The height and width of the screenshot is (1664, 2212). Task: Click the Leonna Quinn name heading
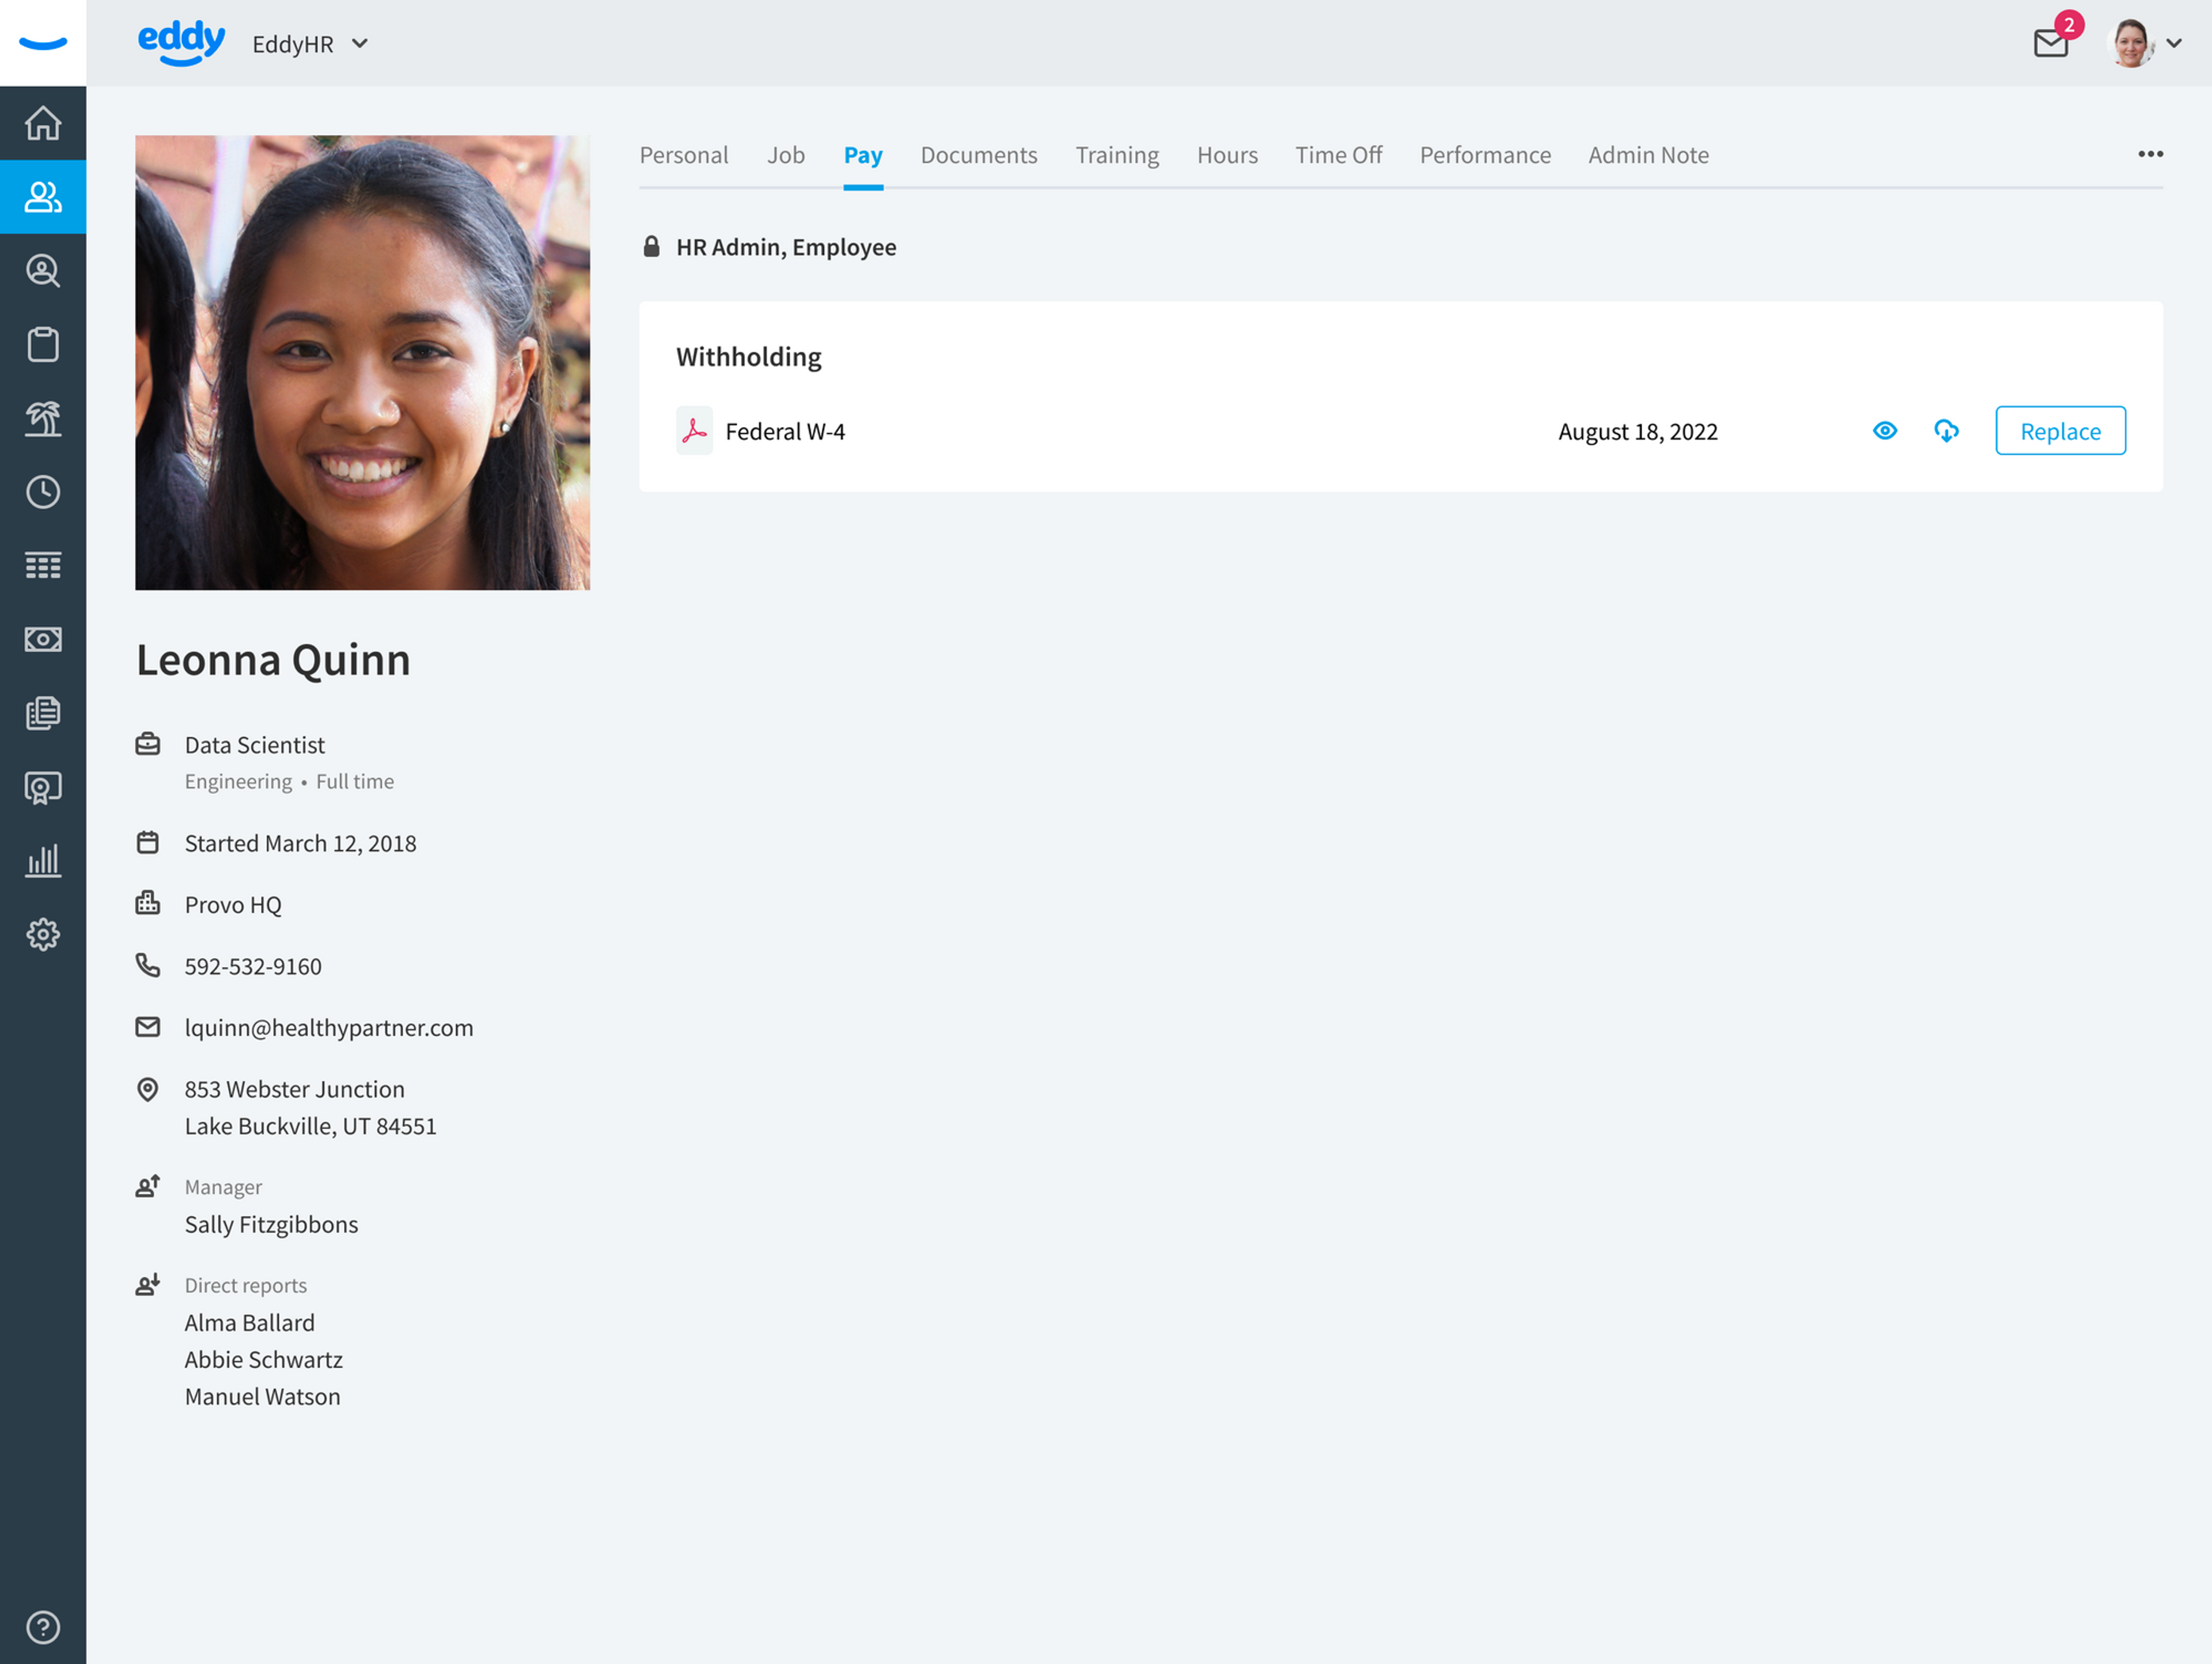point(273,660)
